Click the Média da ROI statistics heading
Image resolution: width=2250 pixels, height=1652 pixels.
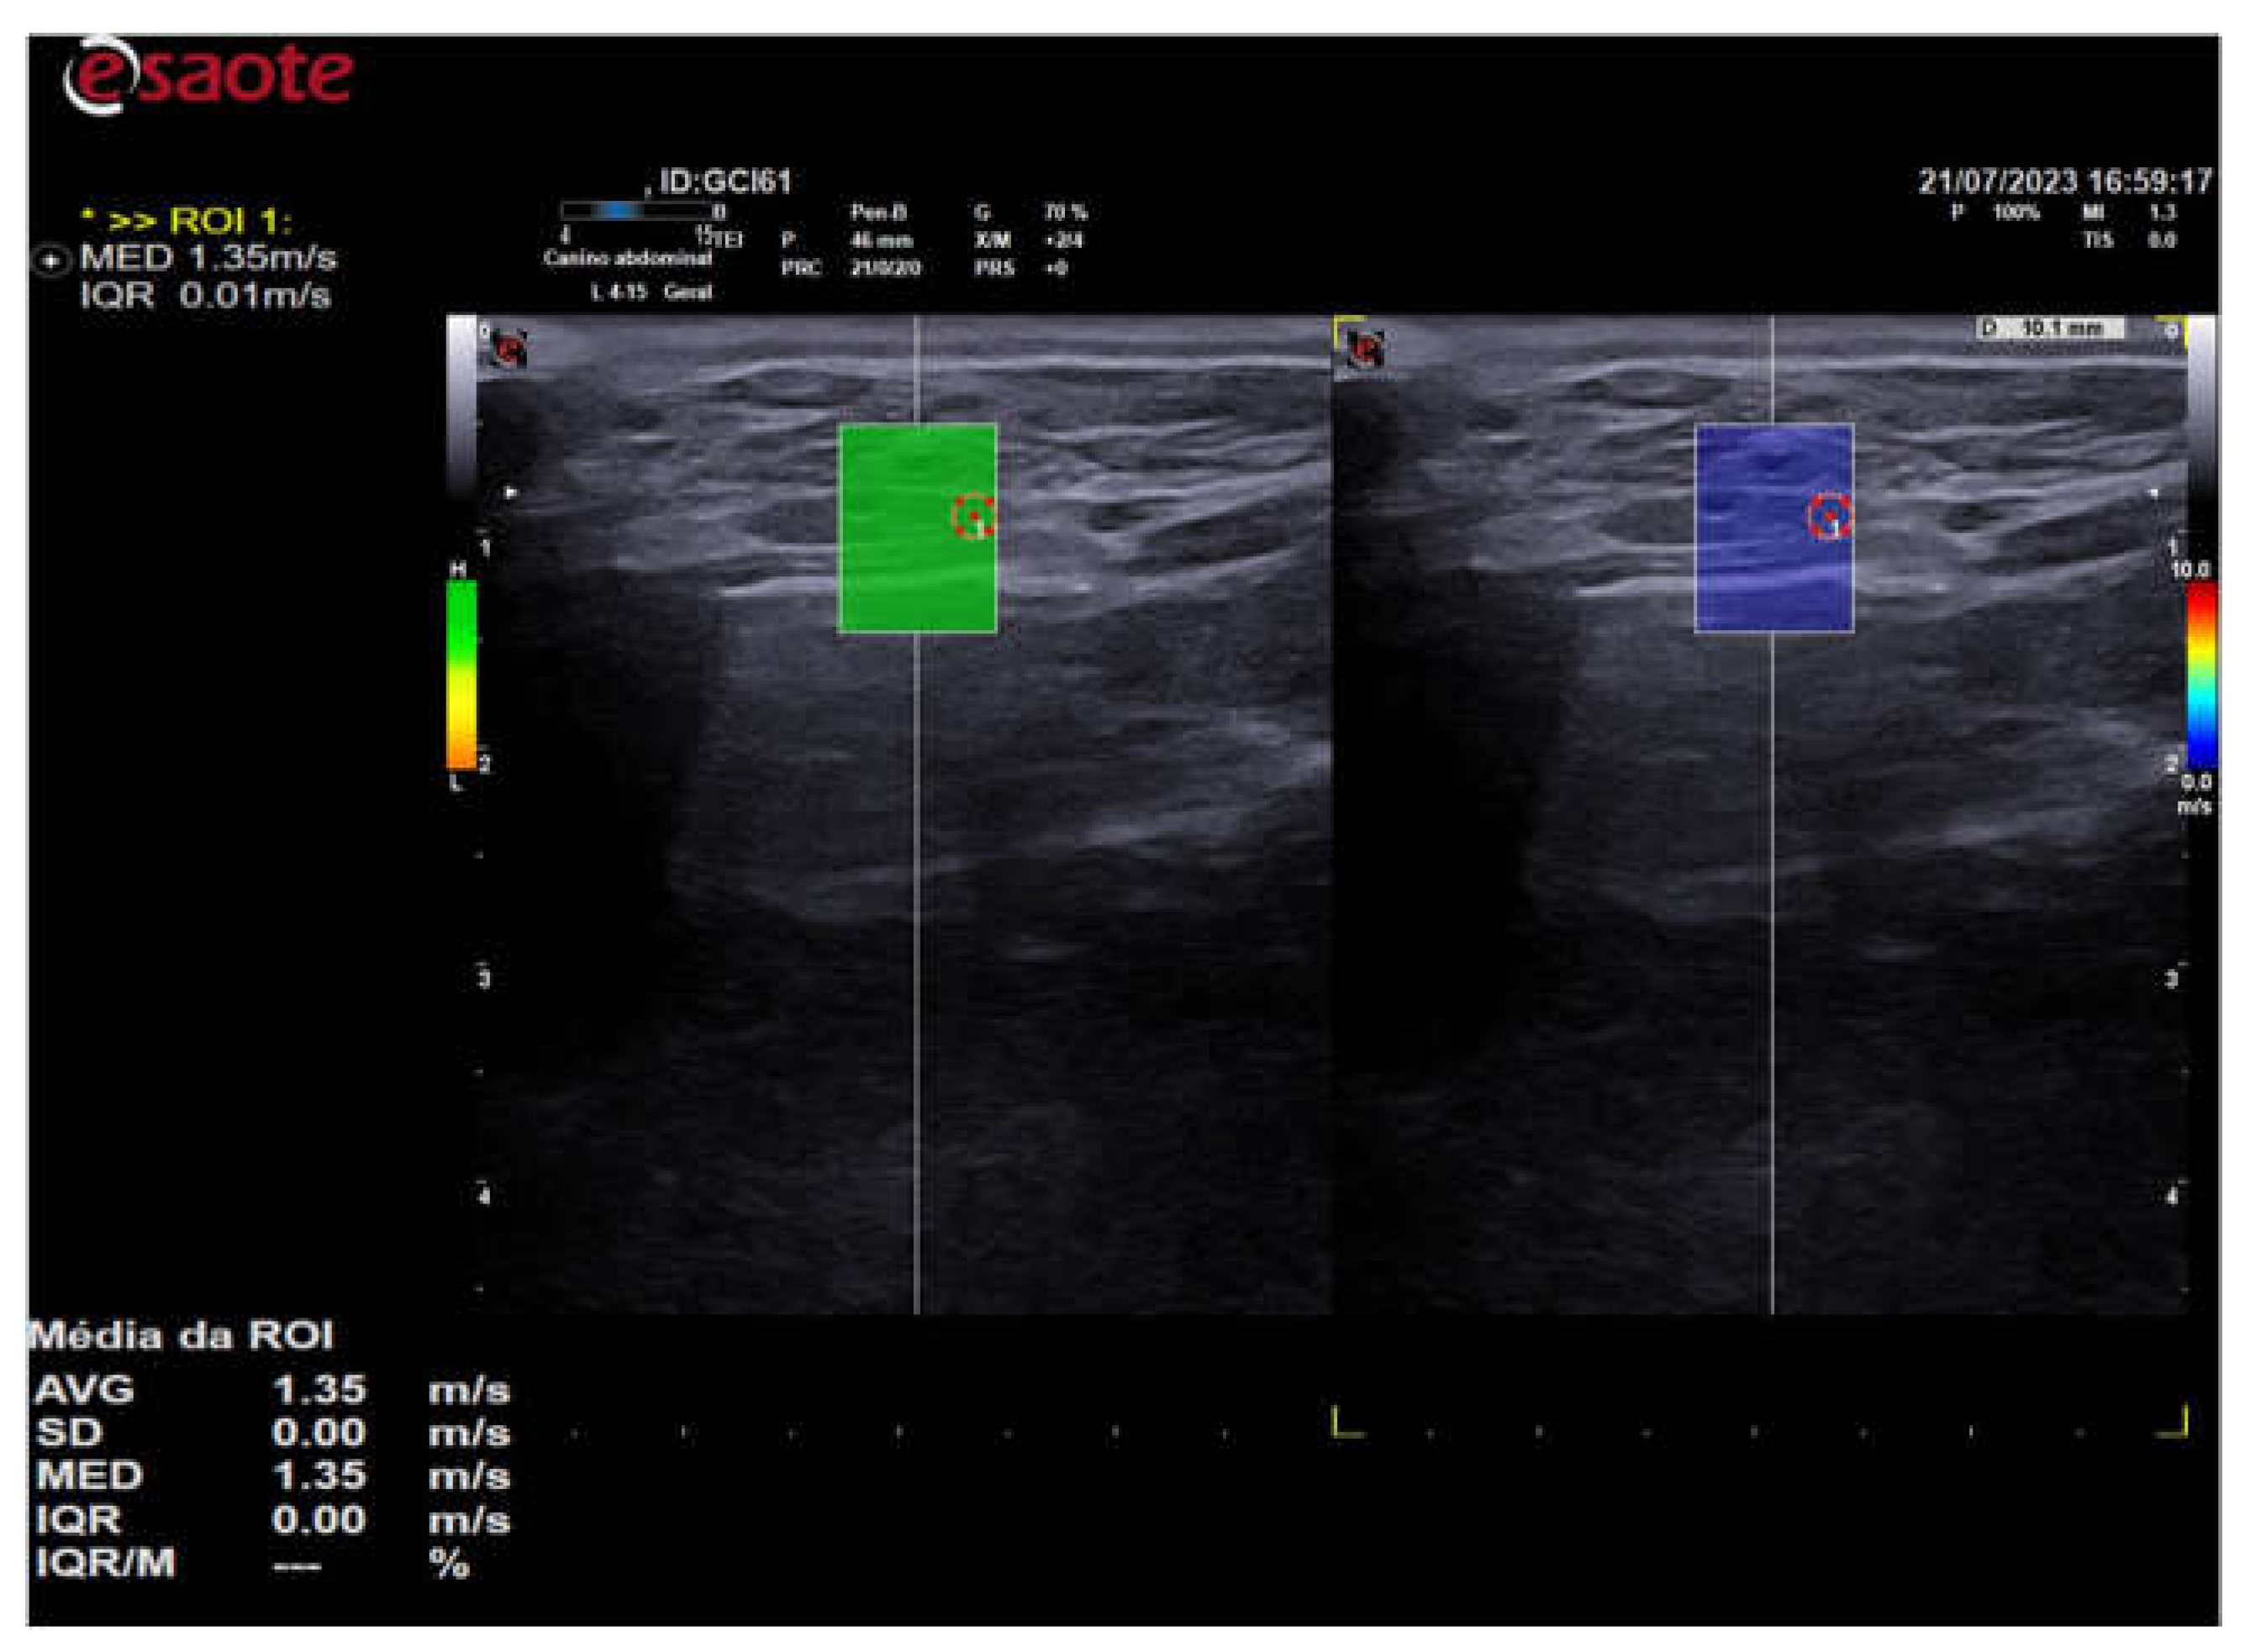click(x=180, y=1336)
